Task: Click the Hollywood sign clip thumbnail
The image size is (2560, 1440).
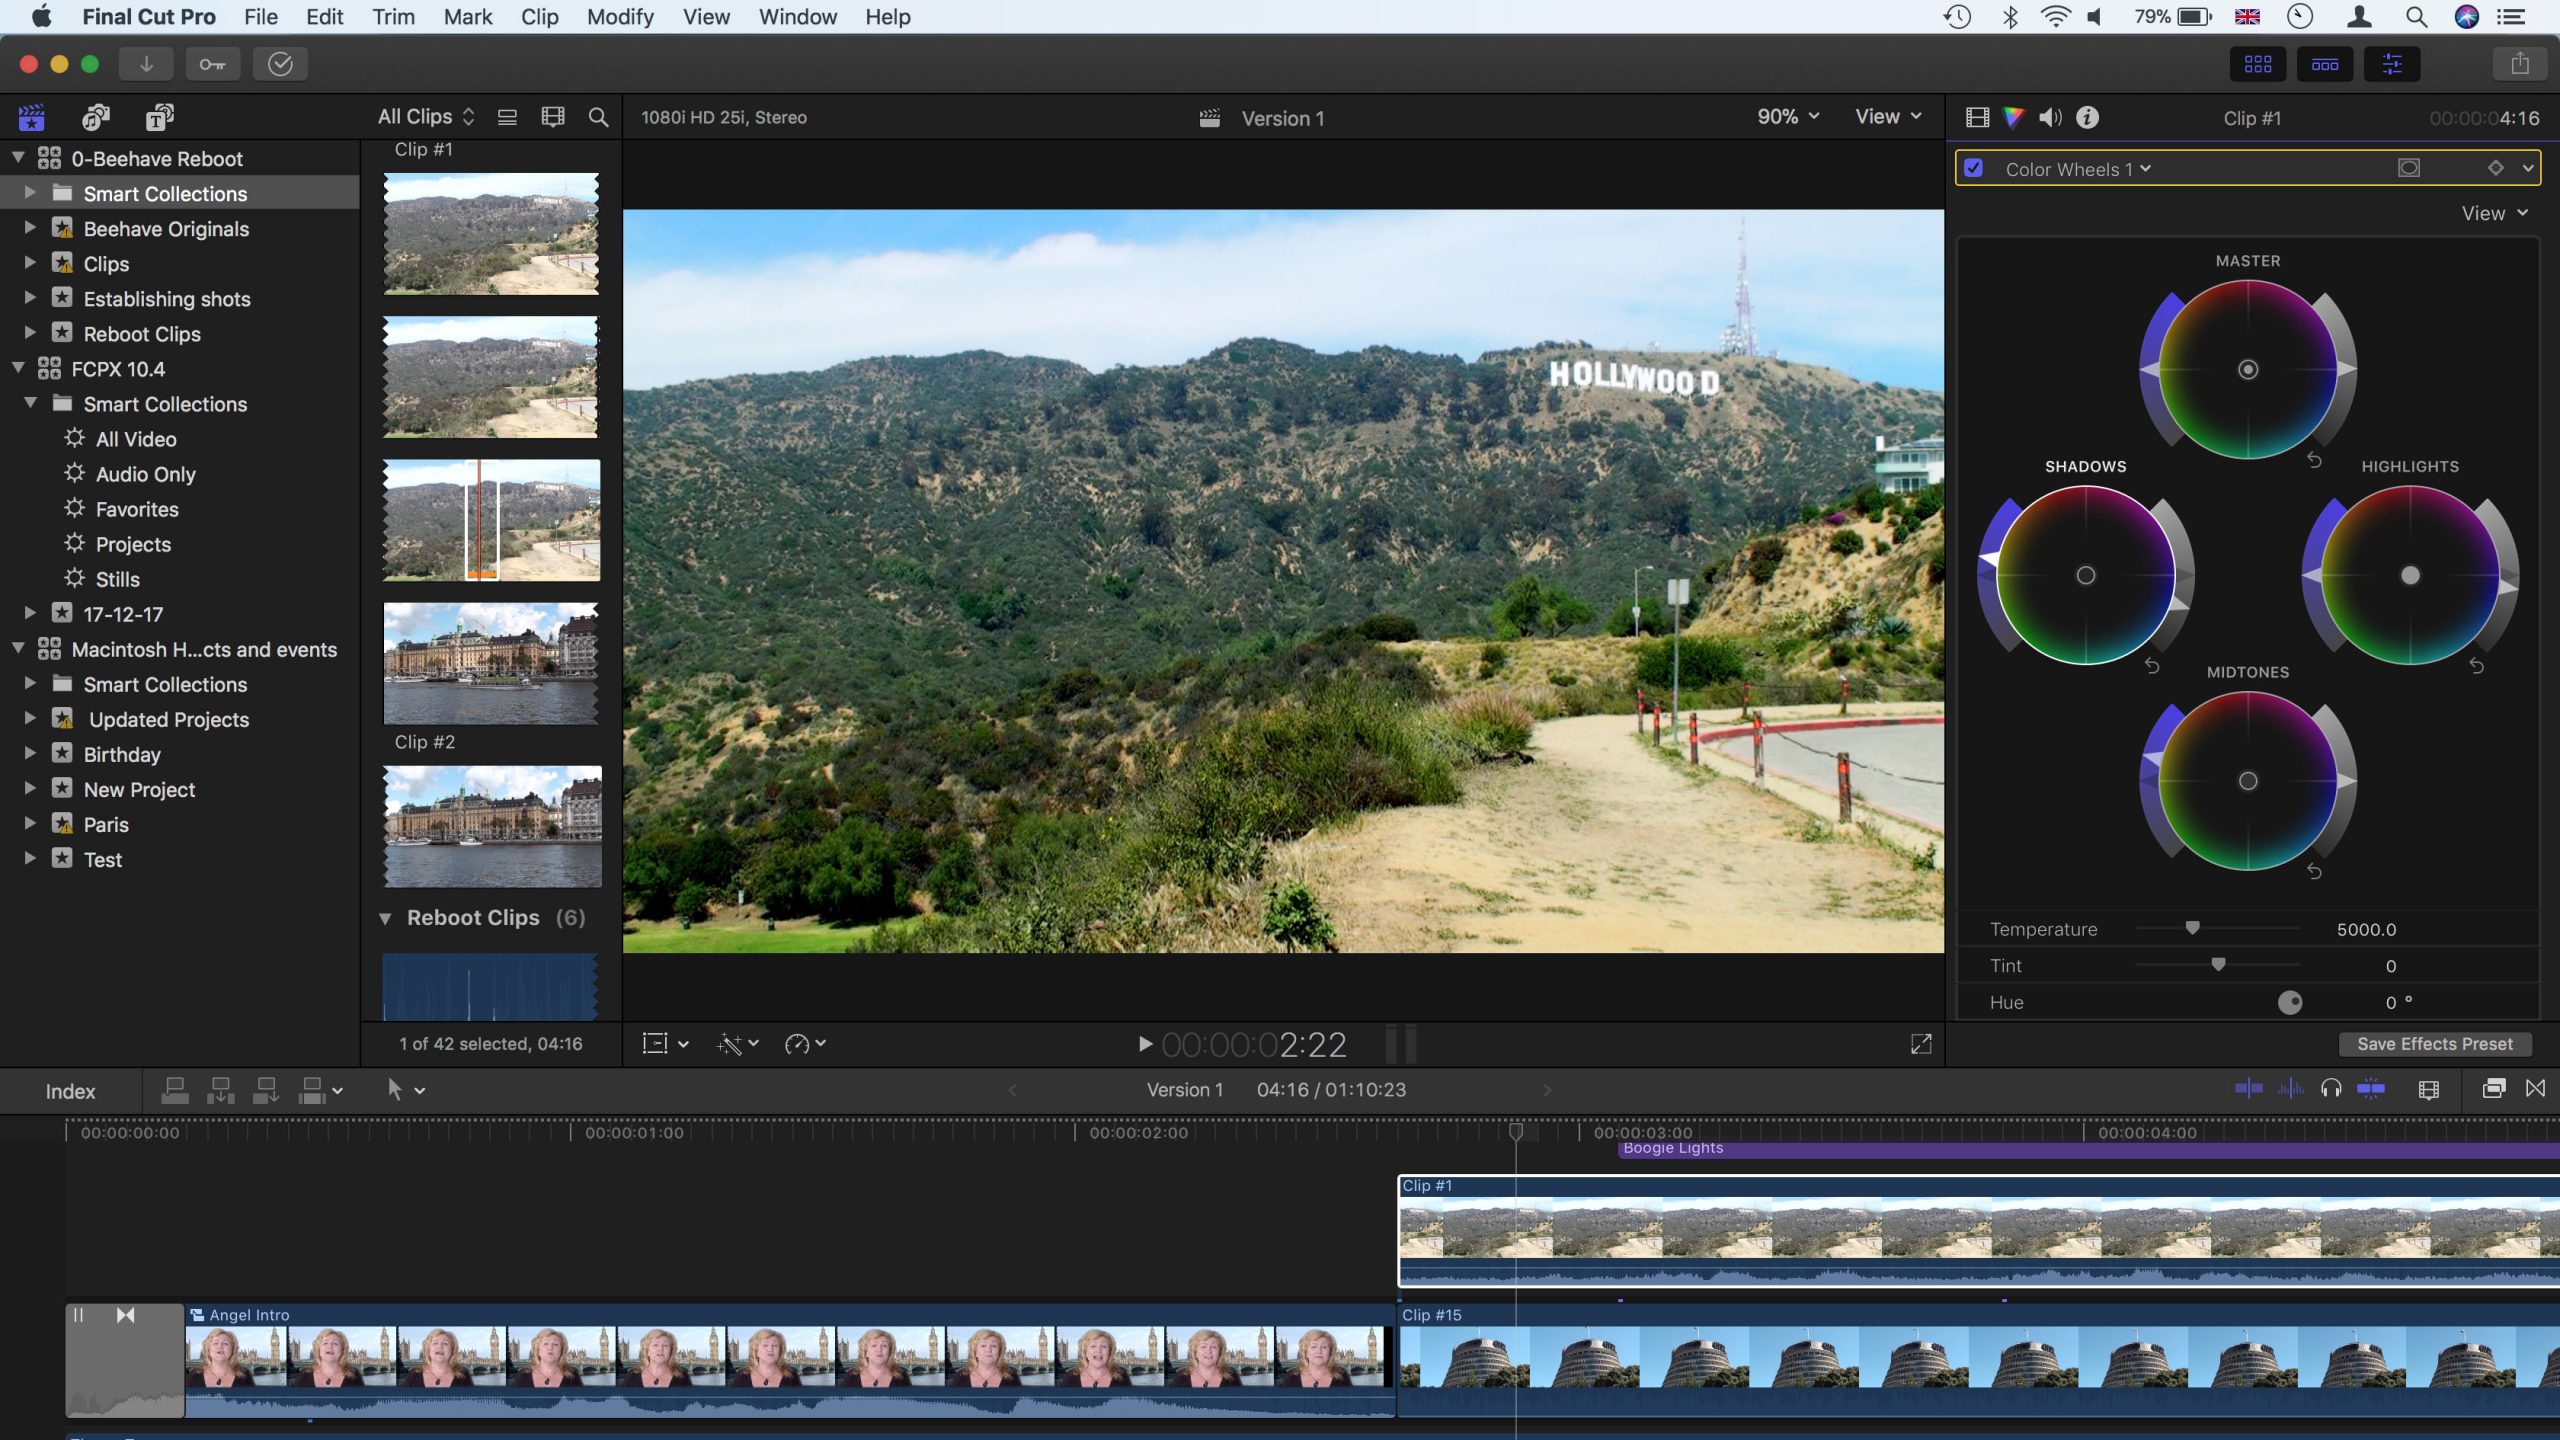Action: (491, 230)
